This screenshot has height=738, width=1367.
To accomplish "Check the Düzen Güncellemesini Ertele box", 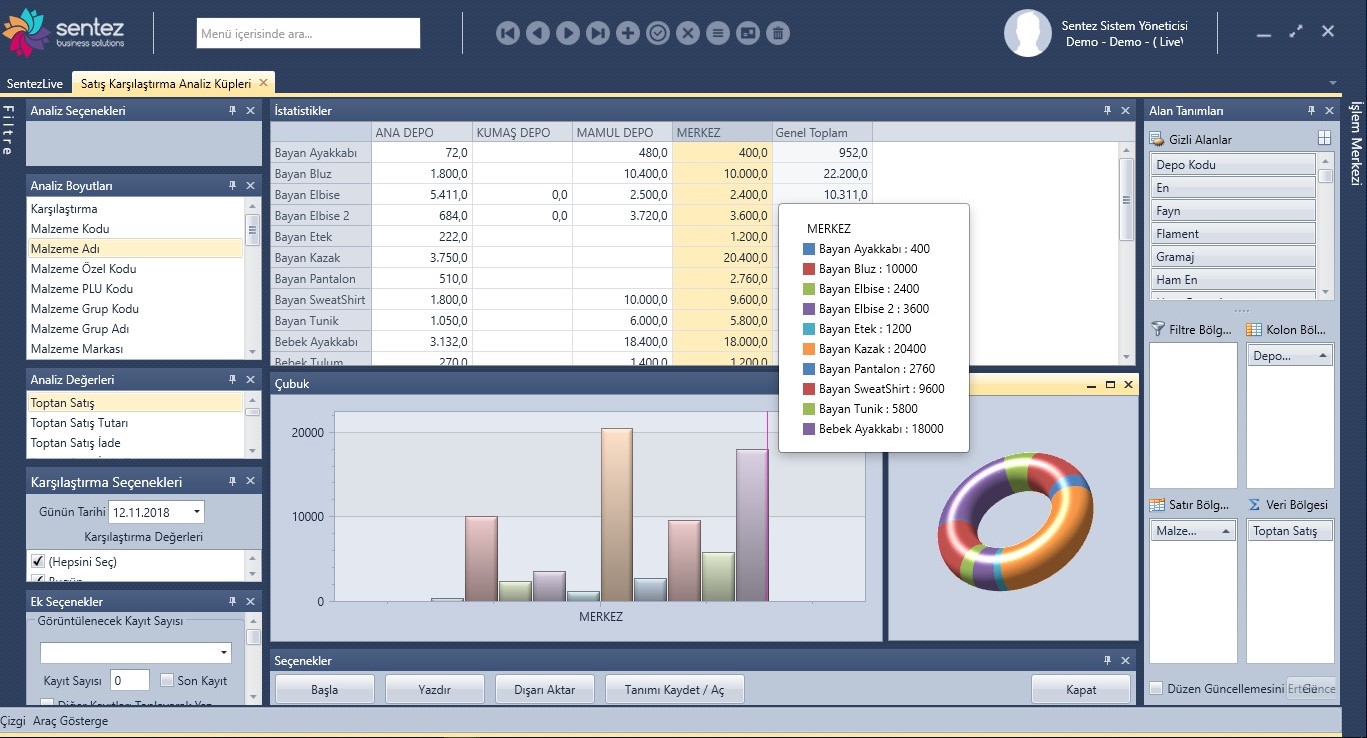I will [1156, 688].
